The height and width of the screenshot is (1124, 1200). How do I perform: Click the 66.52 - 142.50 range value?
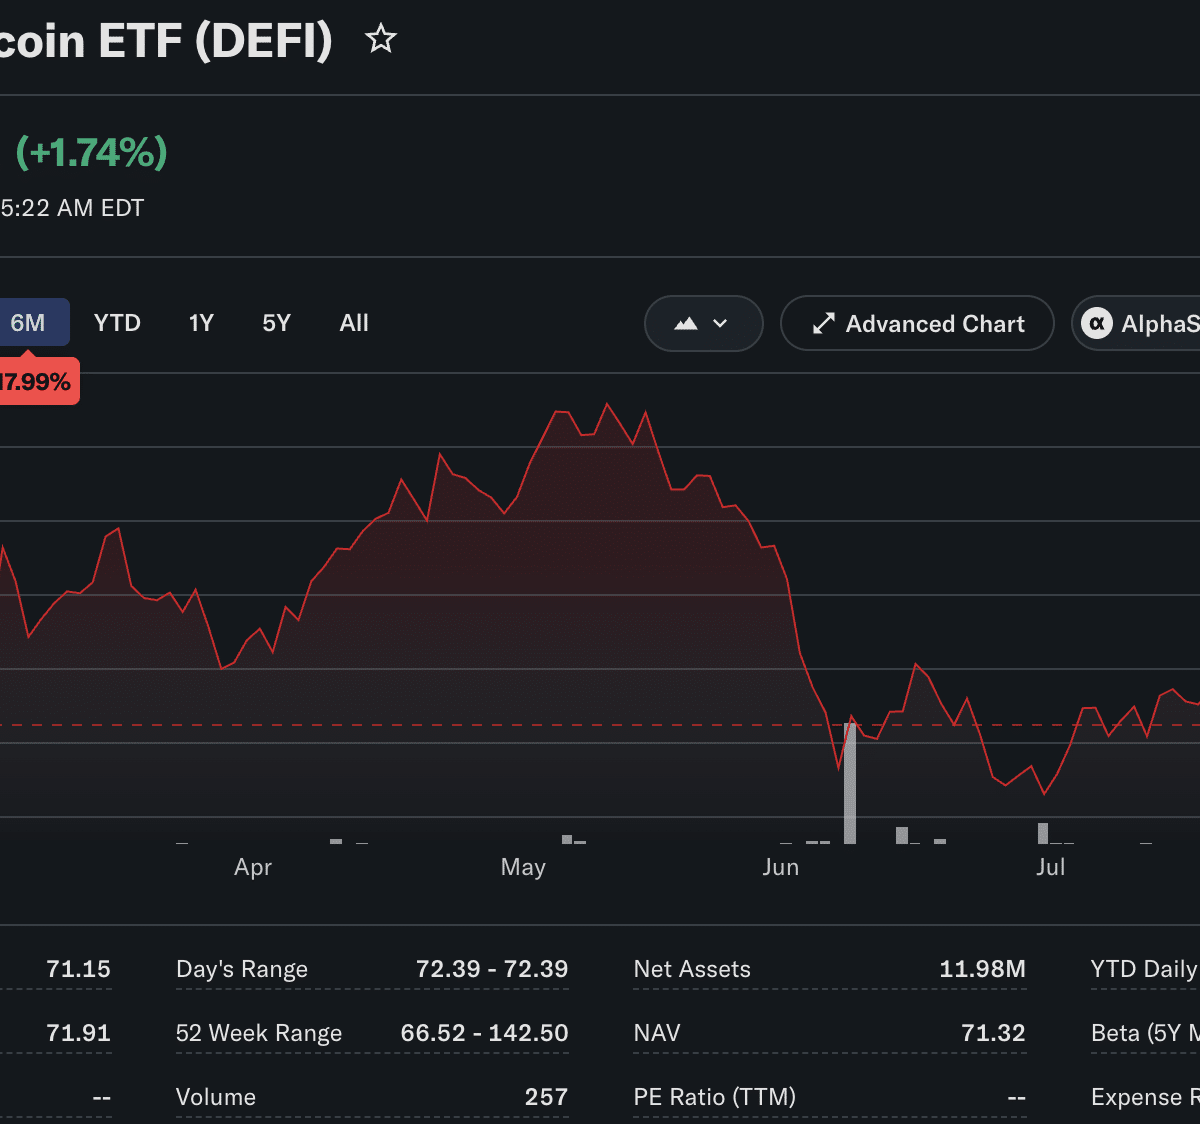click(x=484, y=1033)
